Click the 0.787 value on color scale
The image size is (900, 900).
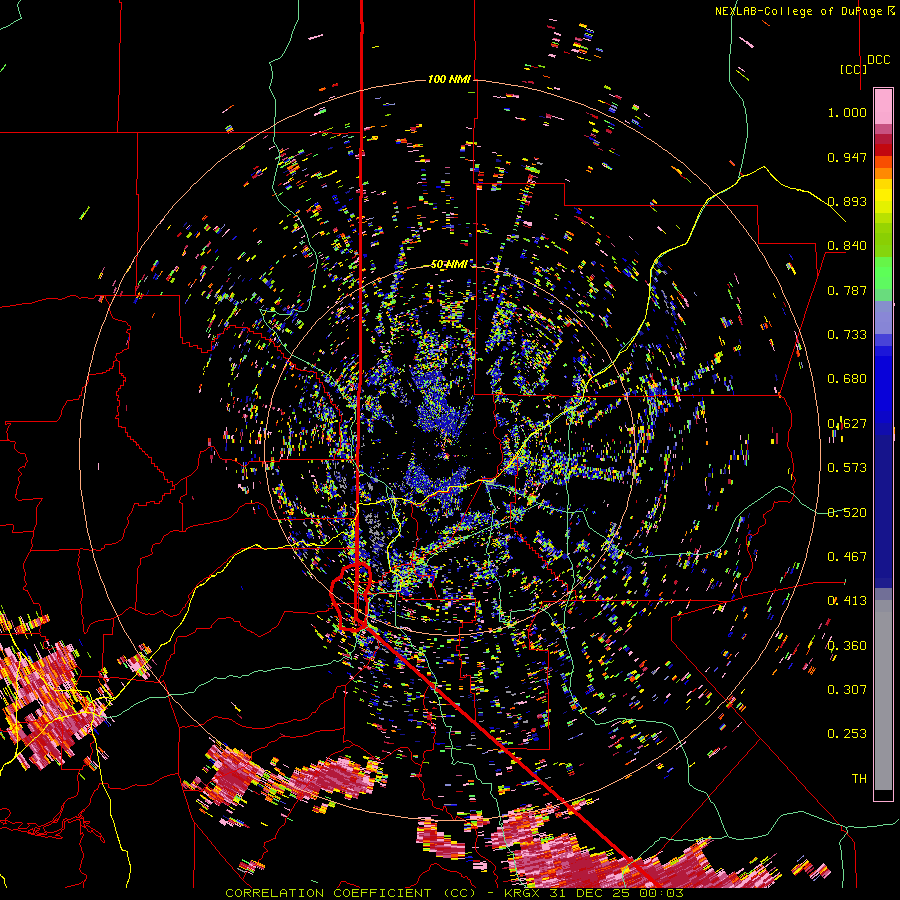[x=847, y=290]
